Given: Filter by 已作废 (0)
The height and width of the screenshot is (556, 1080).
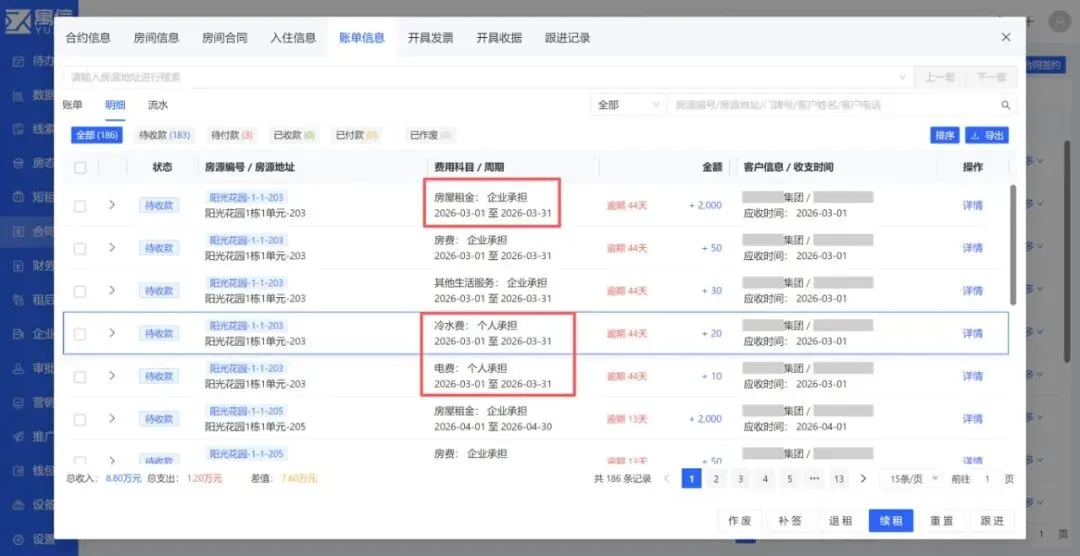Looking at the screenshot, I should click(430, 135).
